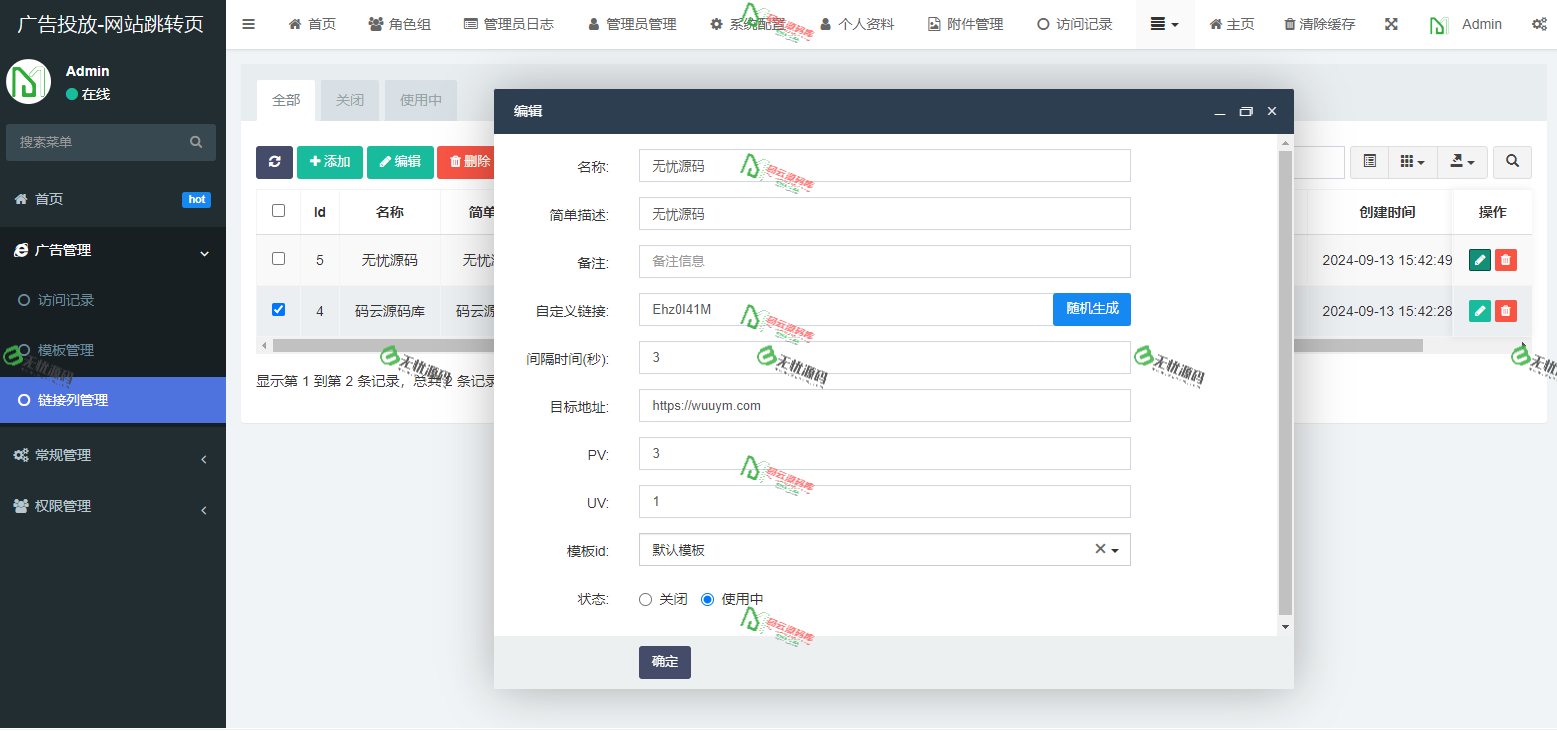The image size is (1557, 731).
Task: Switch to the 使用中 tab
Action: (420, 100)
